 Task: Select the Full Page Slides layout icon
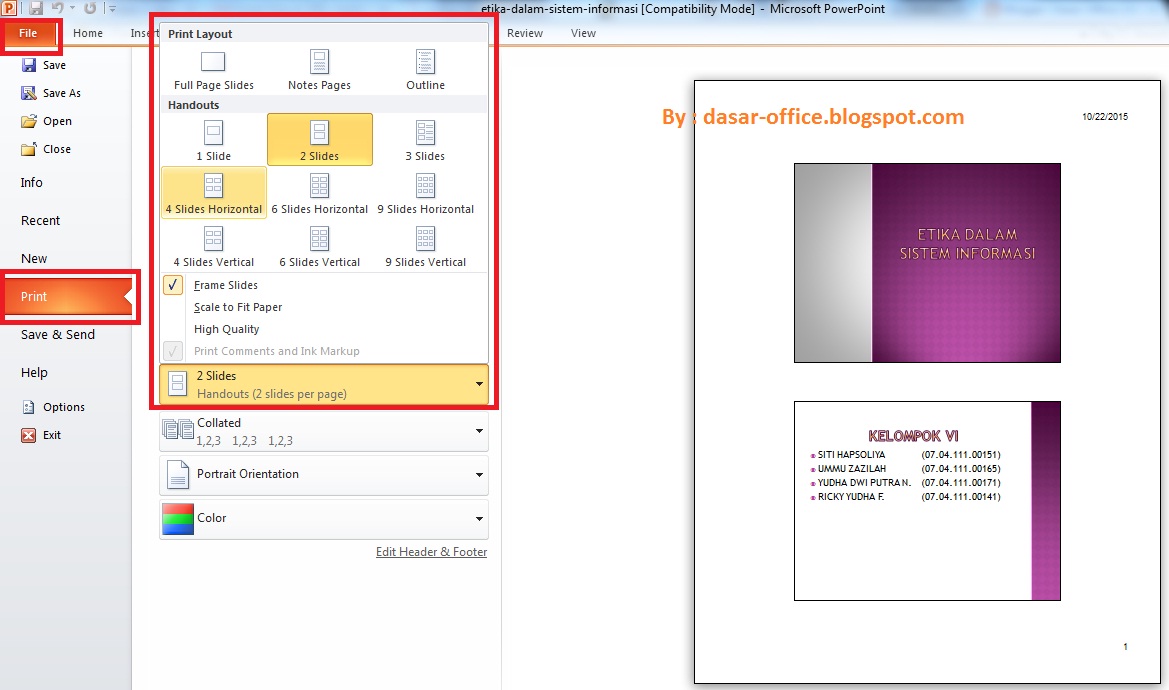pos(213,62)
